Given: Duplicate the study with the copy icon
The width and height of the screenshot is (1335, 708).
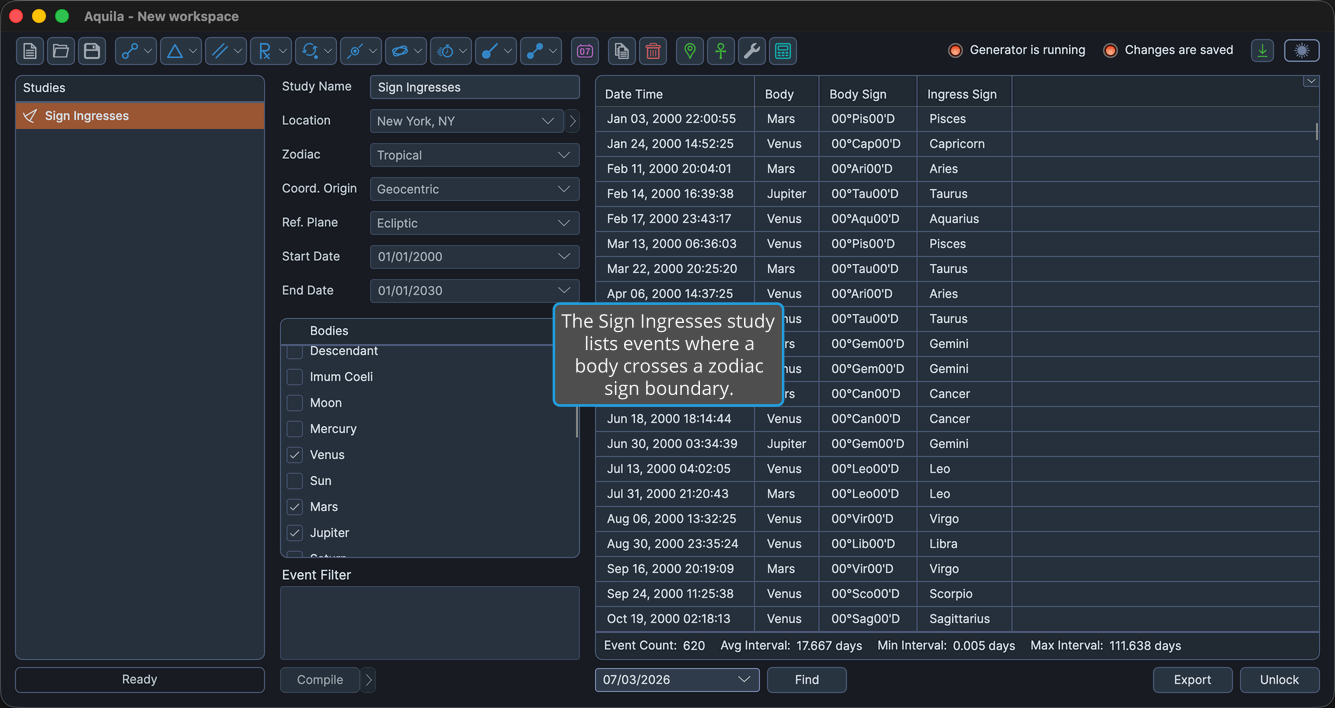Looking at the screenshot, I should pos(622,51).
